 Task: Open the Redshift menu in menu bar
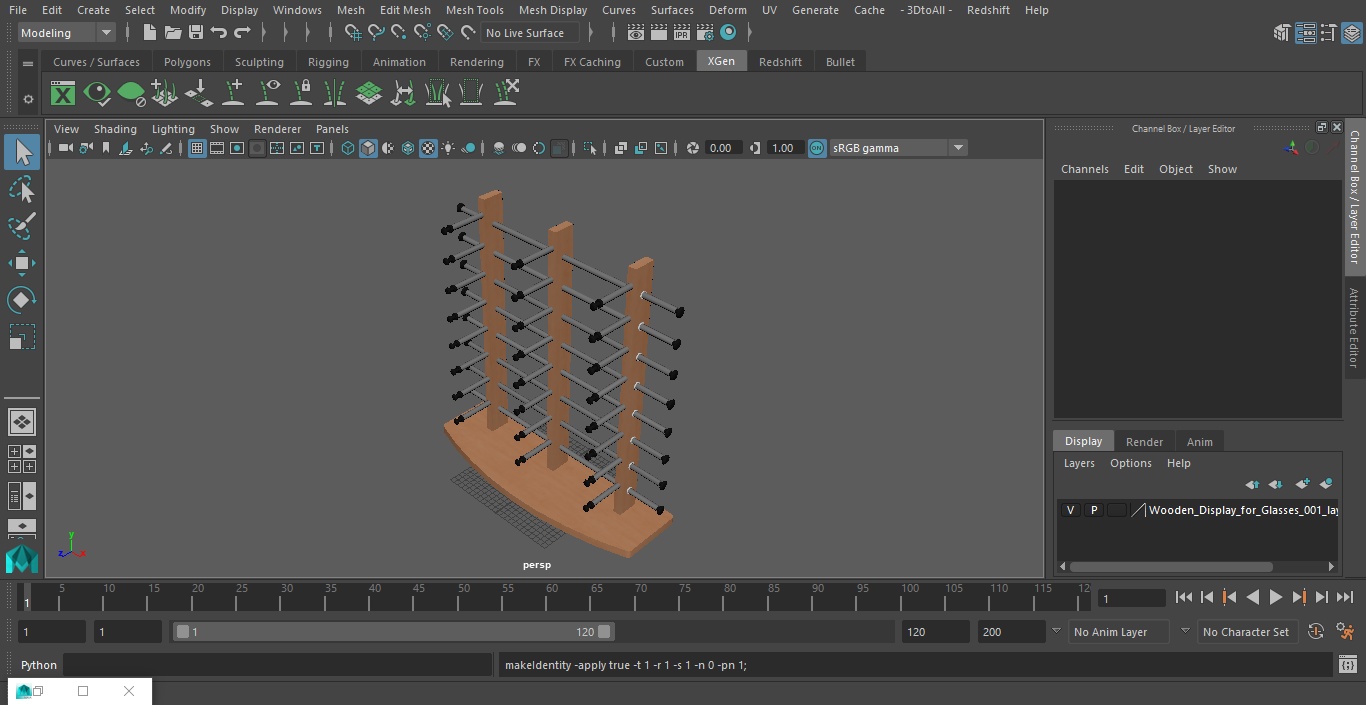pyautogui.click(x=988, y=10)
